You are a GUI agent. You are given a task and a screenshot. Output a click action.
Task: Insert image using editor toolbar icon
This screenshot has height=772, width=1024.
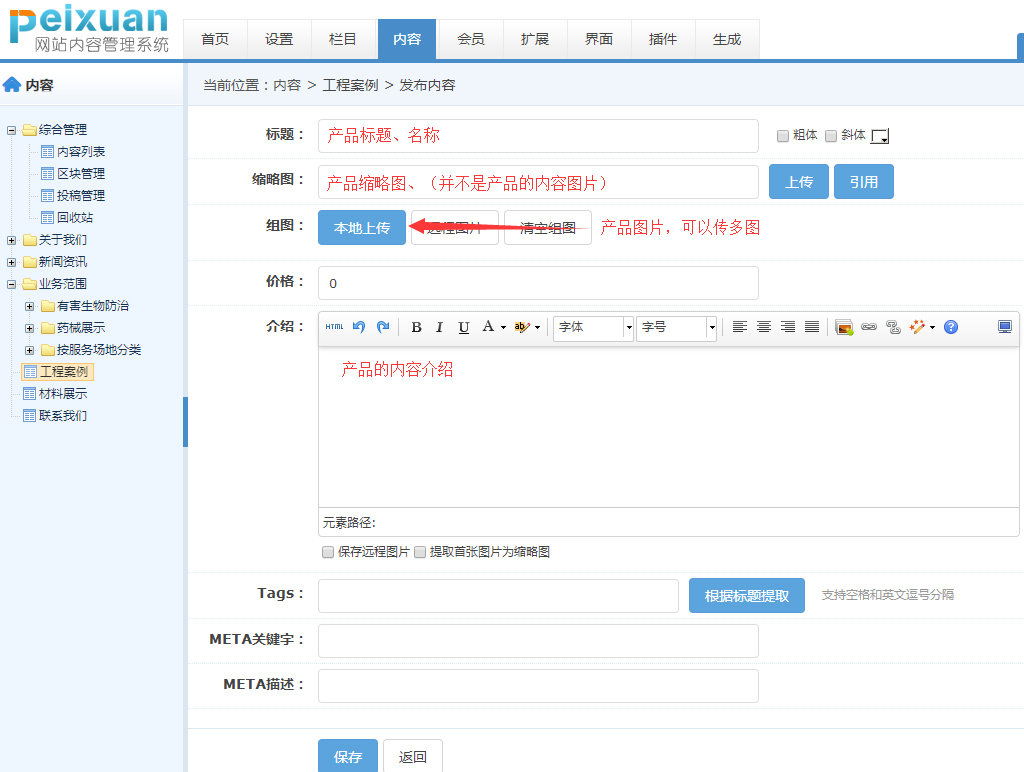pos(844,327)
